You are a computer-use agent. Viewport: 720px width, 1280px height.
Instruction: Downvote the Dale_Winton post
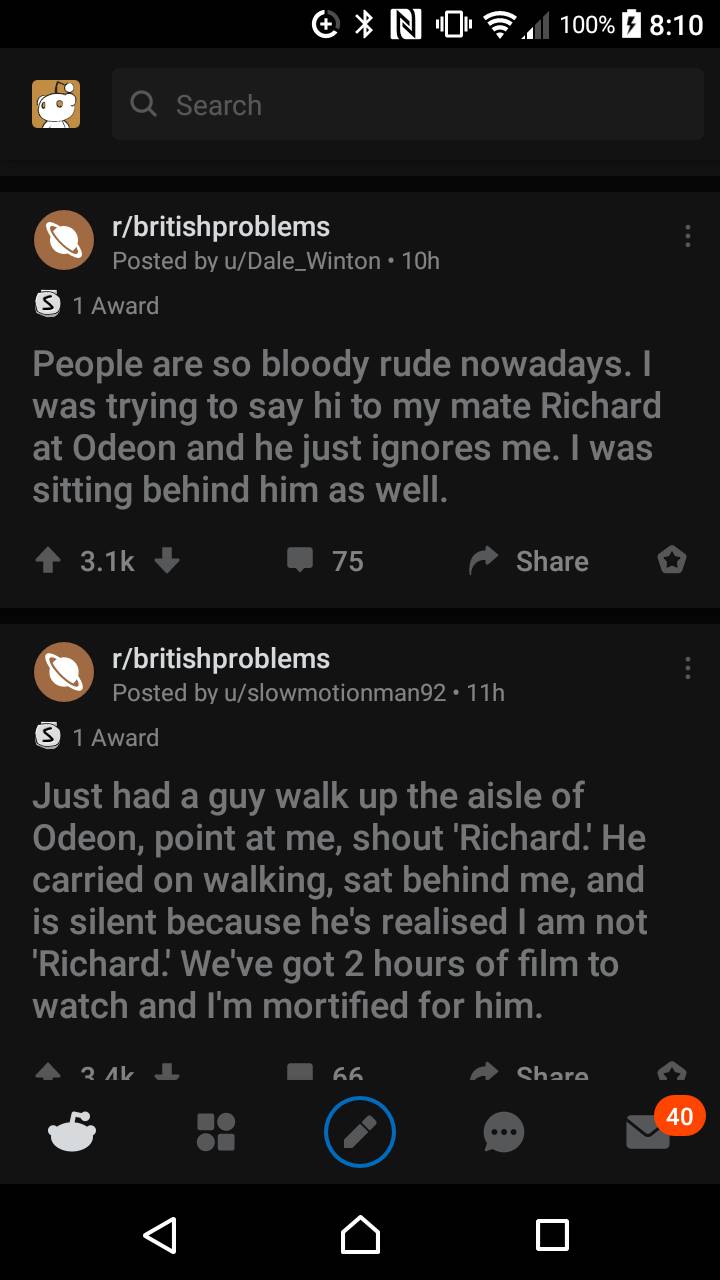click(167, 561)
